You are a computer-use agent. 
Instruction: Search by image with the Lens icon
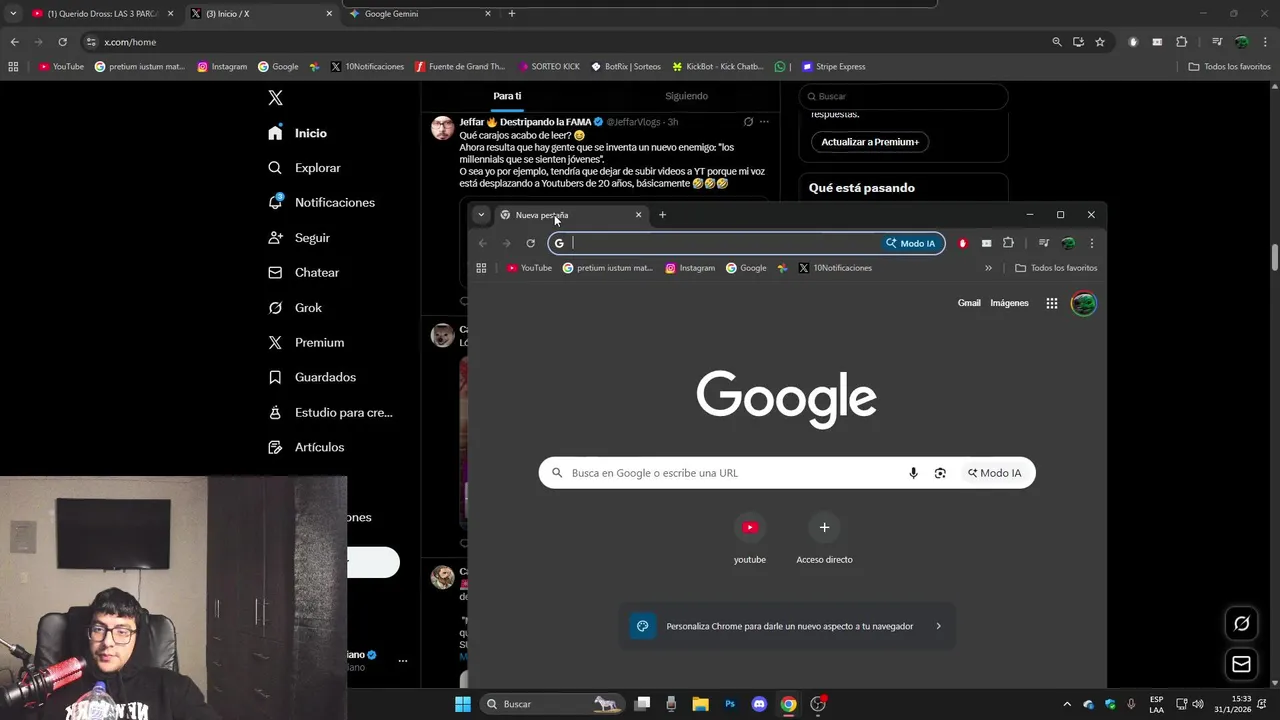tap(940, 473)
